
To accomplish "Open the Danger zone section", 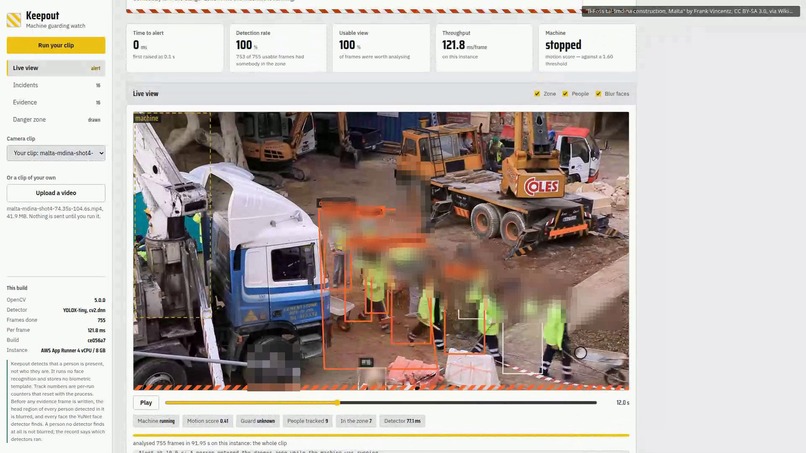I will (56, 119).
